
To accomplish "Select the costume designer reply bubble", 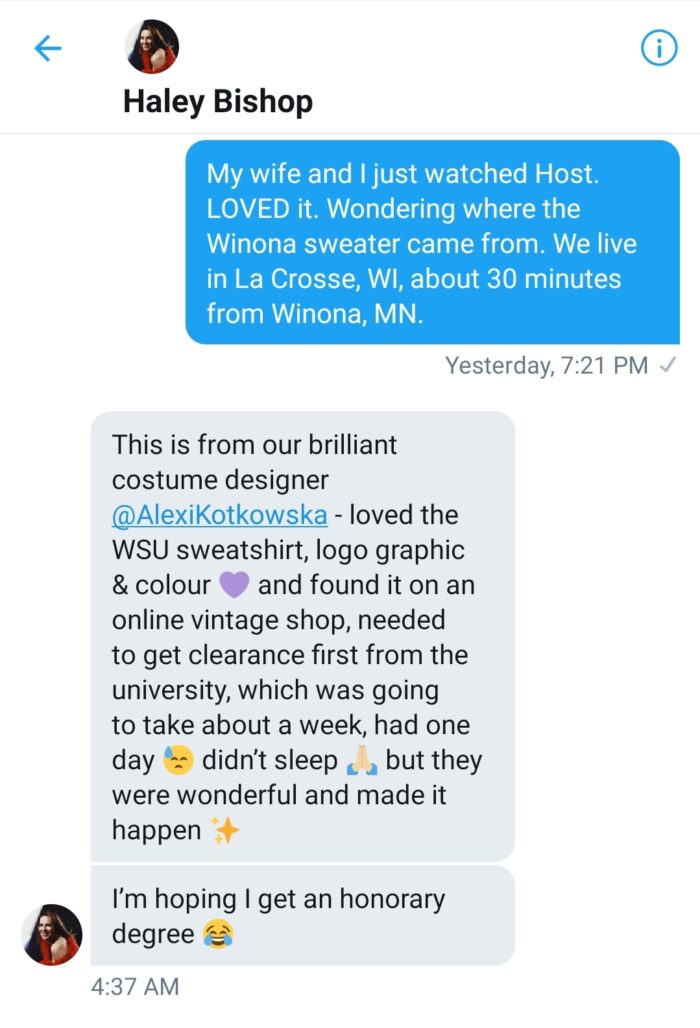I will pos(302,636).
